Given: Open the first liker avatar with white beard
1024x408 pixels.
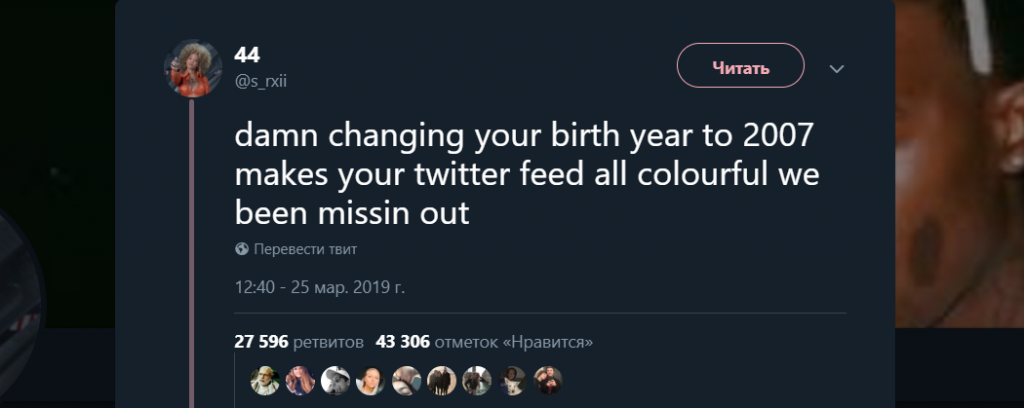Looking at the screenshot, I should tap(264, 380).
